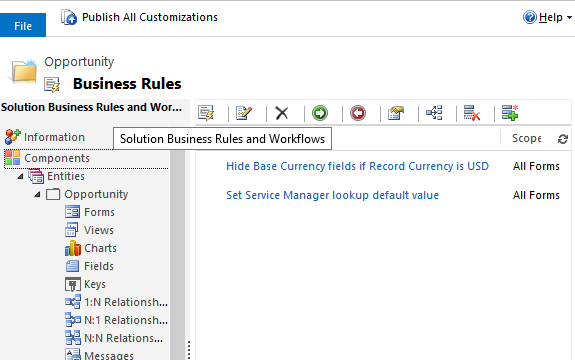Viewport: 575px width, 360px height.
Task: Expand the Help dropdown arrow
Action: pos(569,17)
